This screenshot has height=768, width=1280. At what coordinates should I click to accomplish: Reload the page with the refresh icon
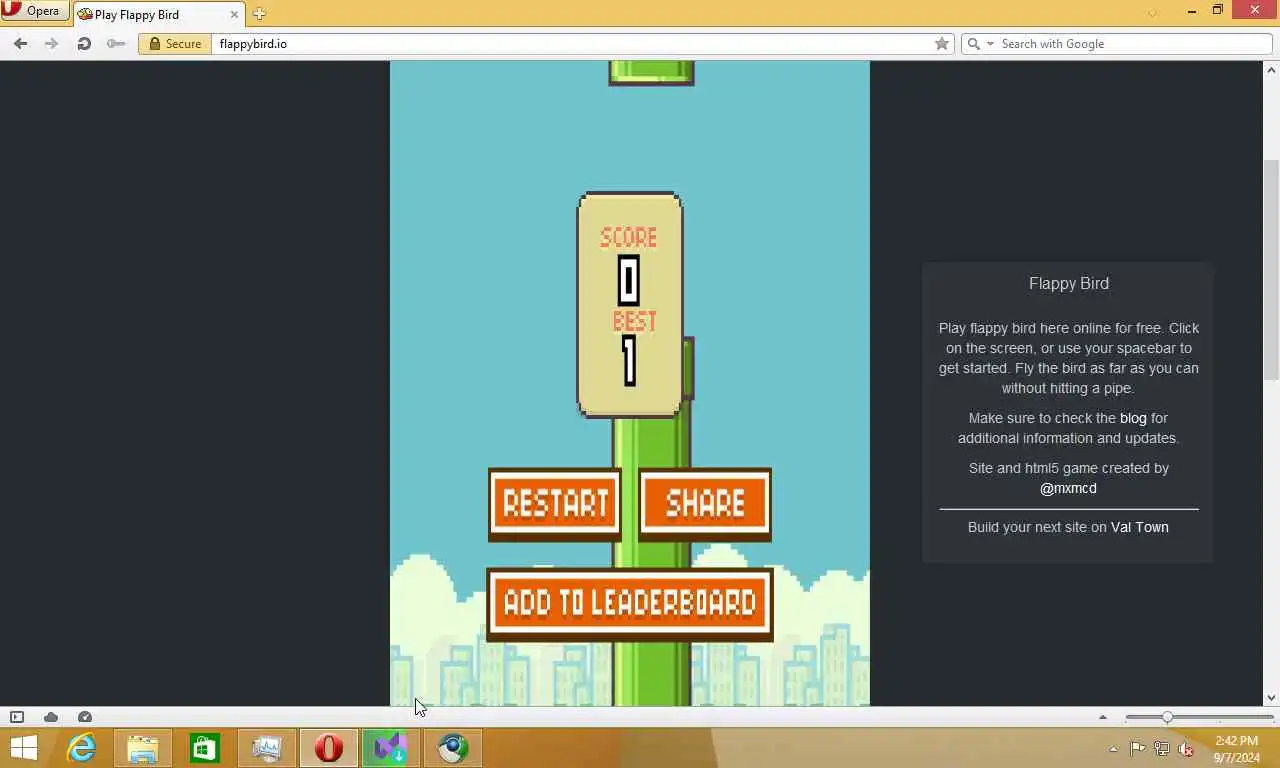pyautogui.click(x=84, y=43)
